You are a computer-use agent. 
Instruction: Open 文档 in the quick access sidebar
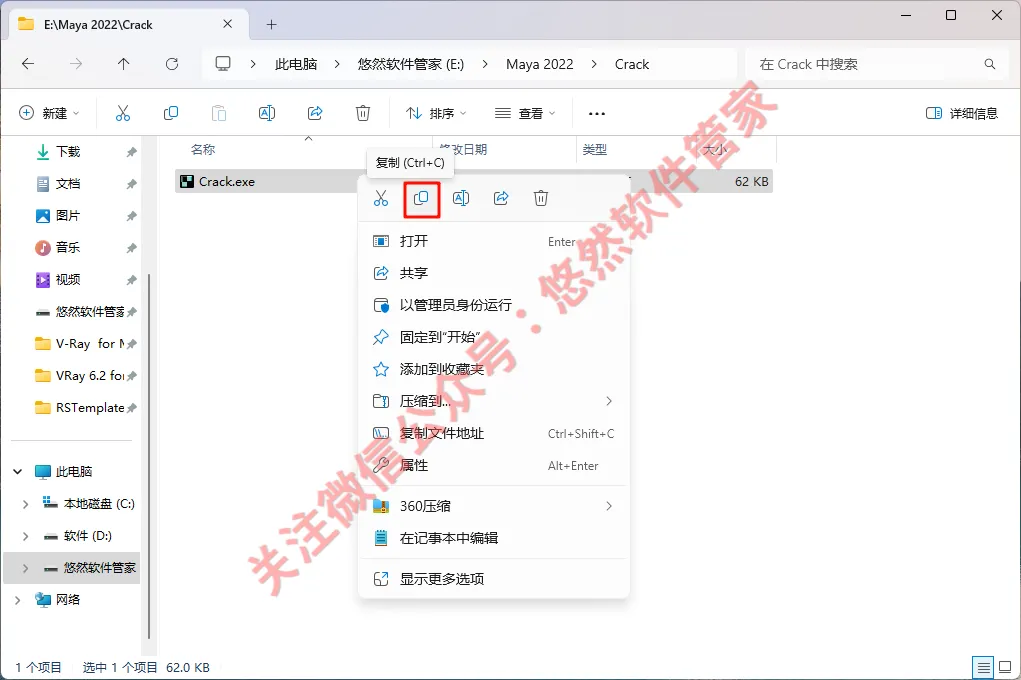pos(68,184)
